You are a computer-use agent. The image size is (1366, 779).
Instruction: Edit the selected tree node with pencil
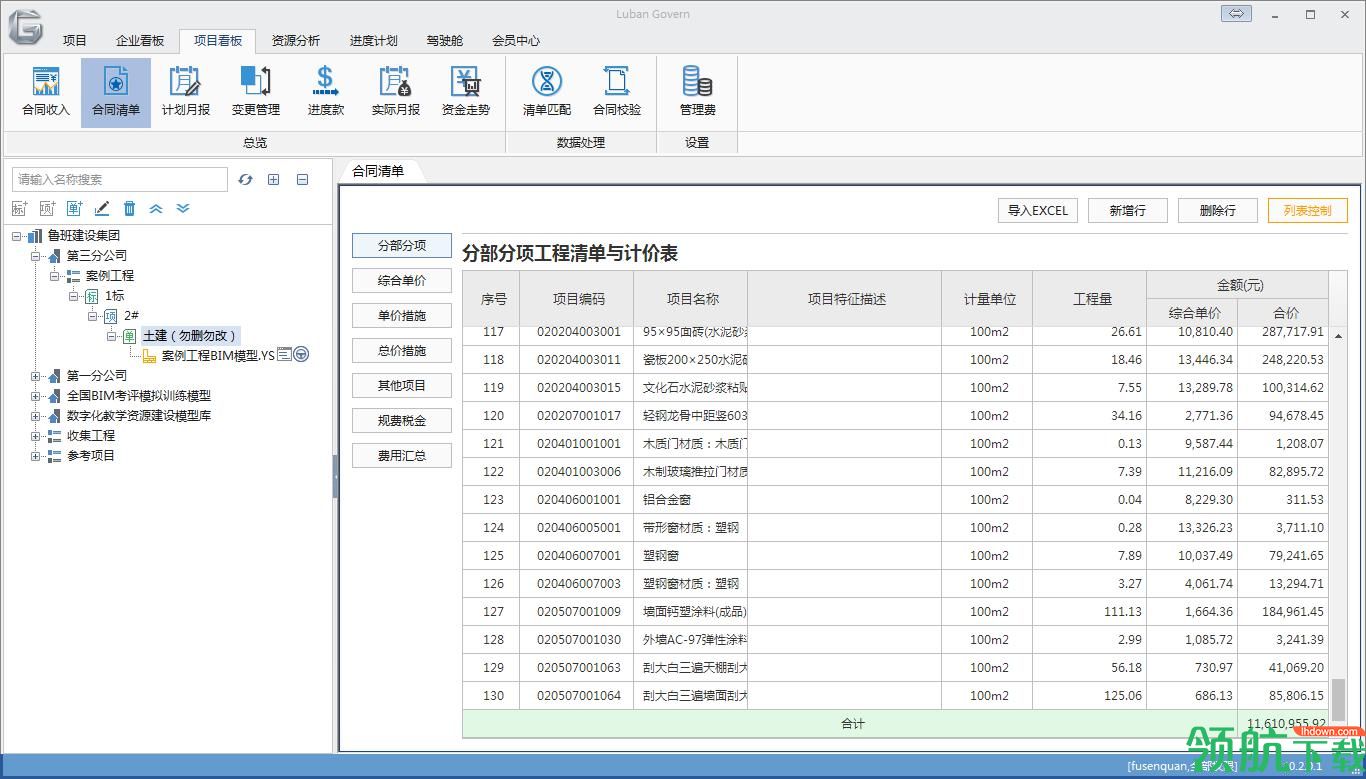pos(101,208)
